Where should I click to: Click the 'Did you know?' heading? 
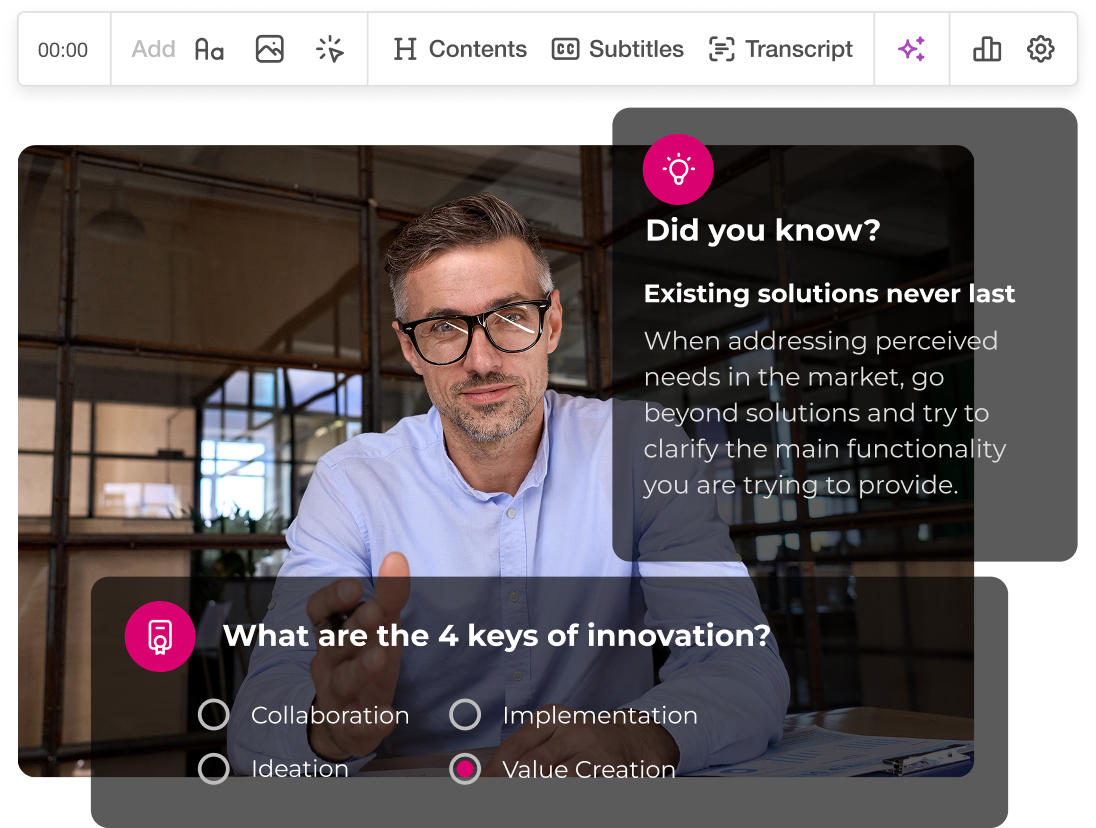763,231
